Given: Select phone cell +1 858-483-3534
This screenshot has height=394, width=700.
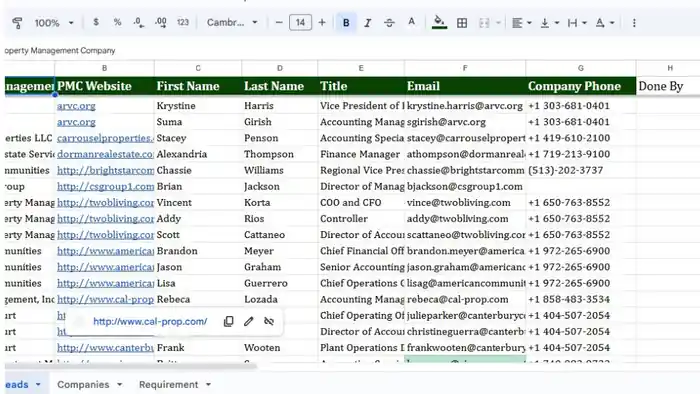Looking at the screenshot, I should [581, 299].
